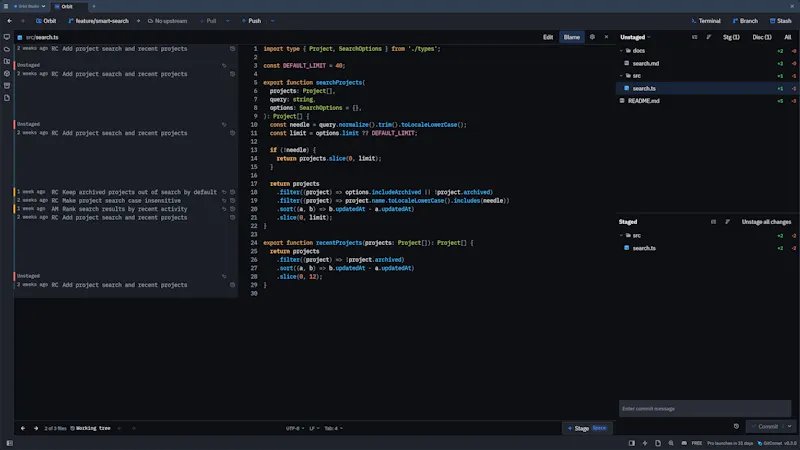Open the monitor icon in the left sidebar
Screen dimensions: 800x450
(x=7, y=37)
